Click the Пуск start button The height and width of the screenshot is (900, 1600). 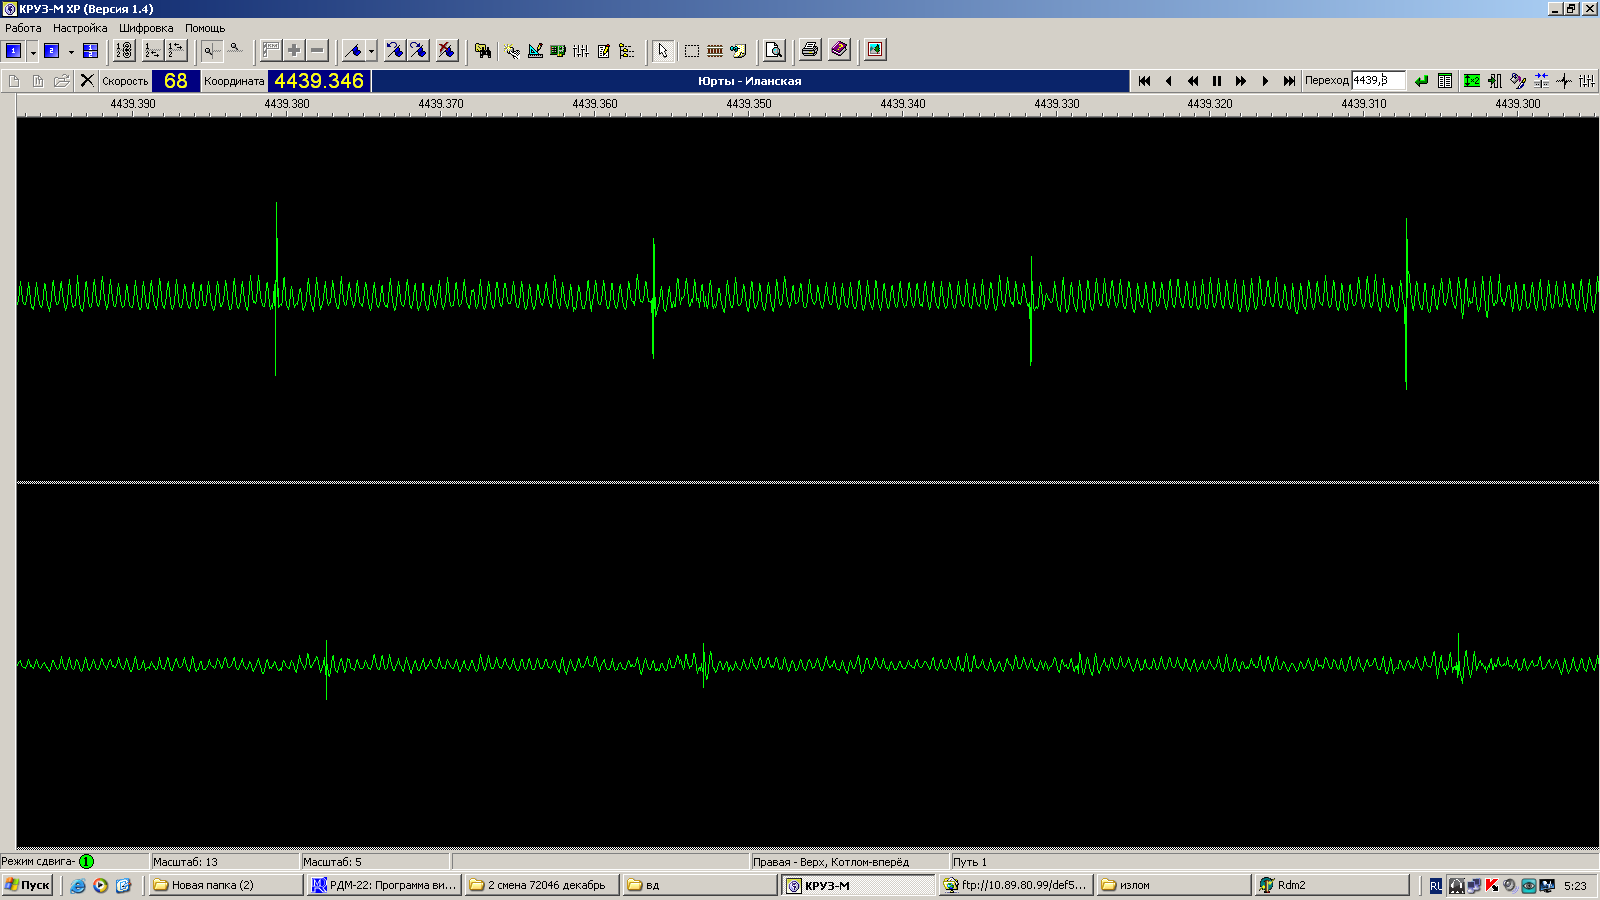tap(27, 885)
